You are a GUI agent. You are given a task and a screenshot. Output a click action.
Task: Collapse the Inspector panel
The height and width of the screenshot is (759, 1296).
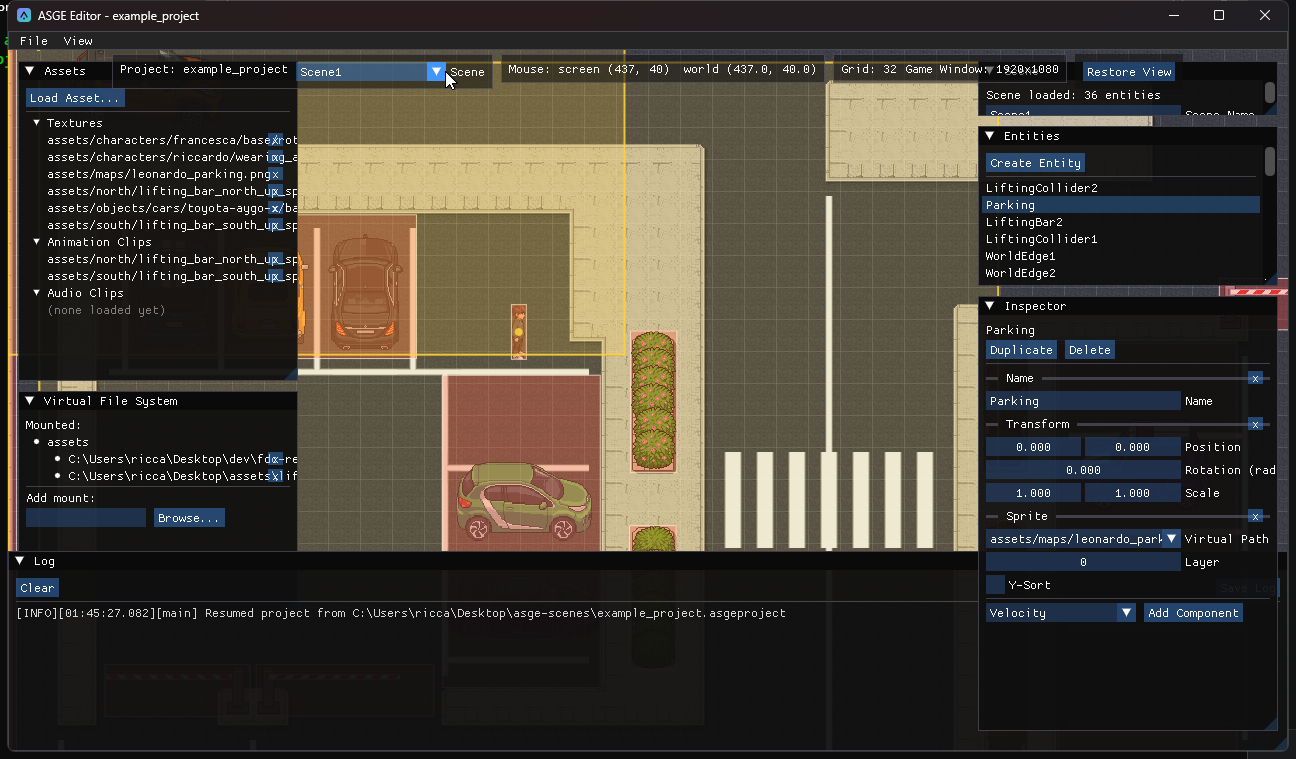tap(990, 306)
